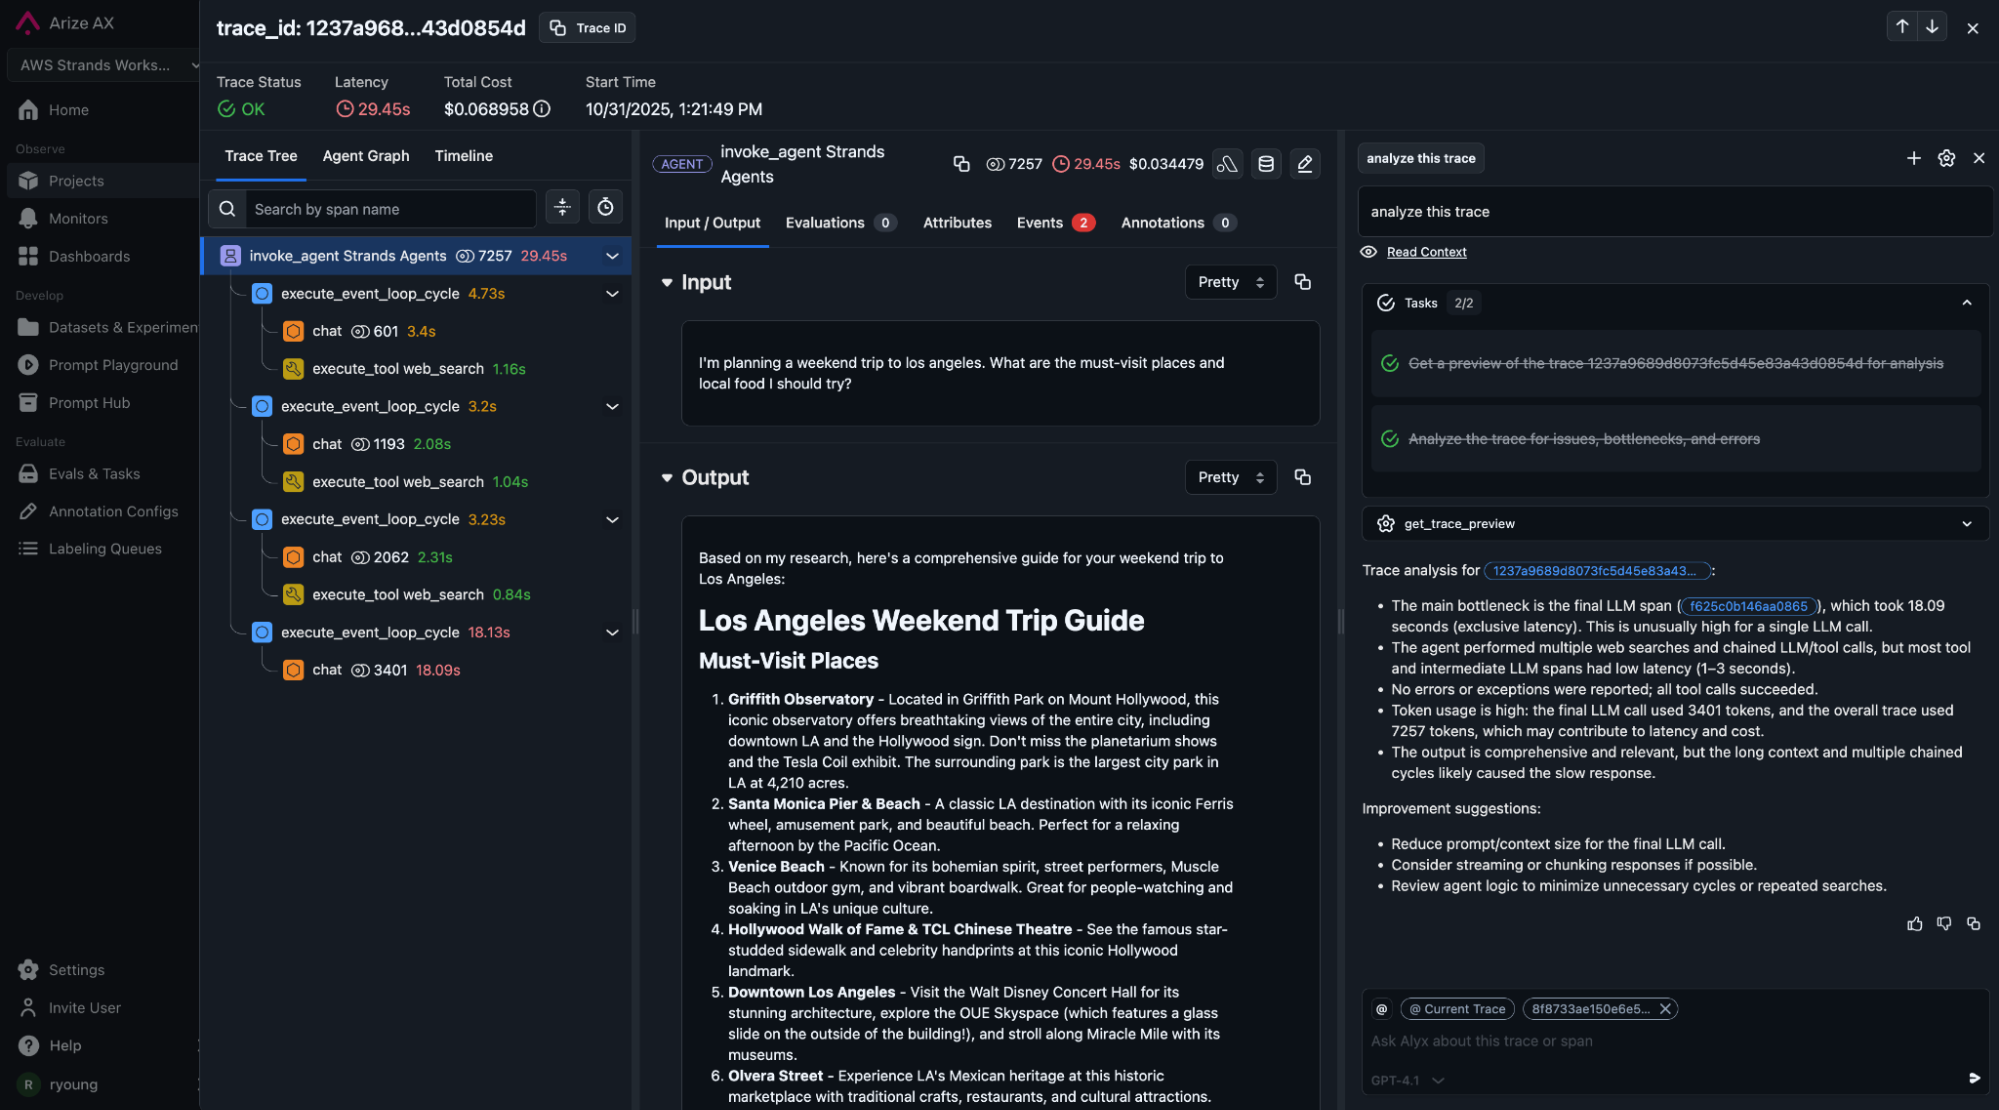Copy the Input content with copy icon

point(1302,282)
